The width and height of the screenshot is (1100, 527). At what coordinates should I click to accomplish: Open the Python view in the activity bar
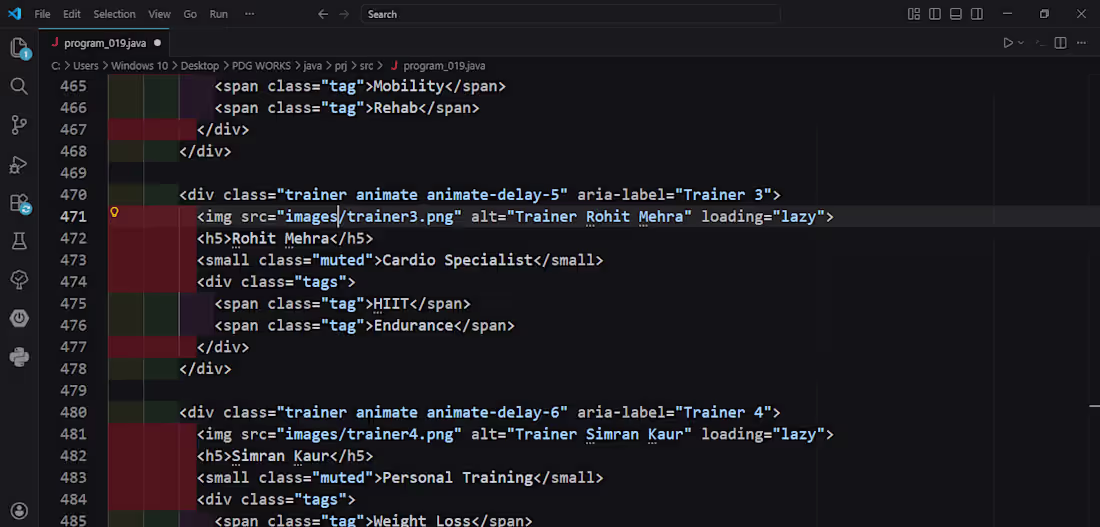click(x=19, y=357)
